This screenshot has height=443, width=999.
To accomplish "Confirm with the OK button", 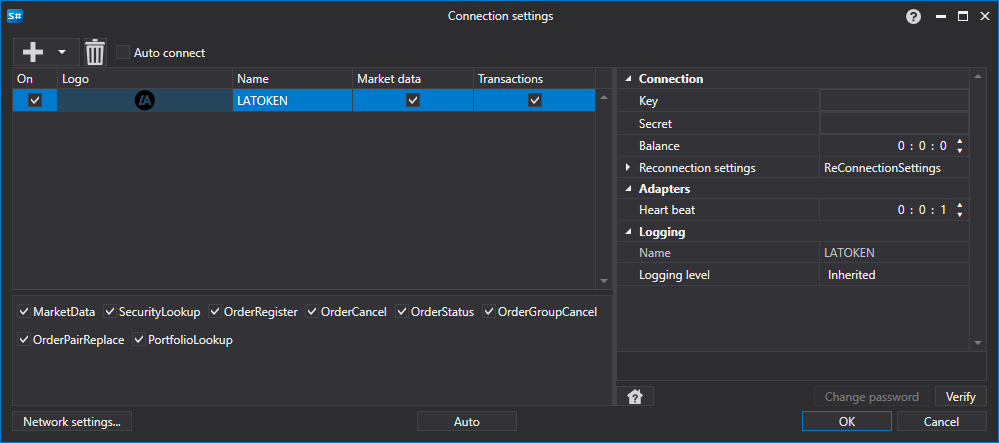I will coord(847,421).
